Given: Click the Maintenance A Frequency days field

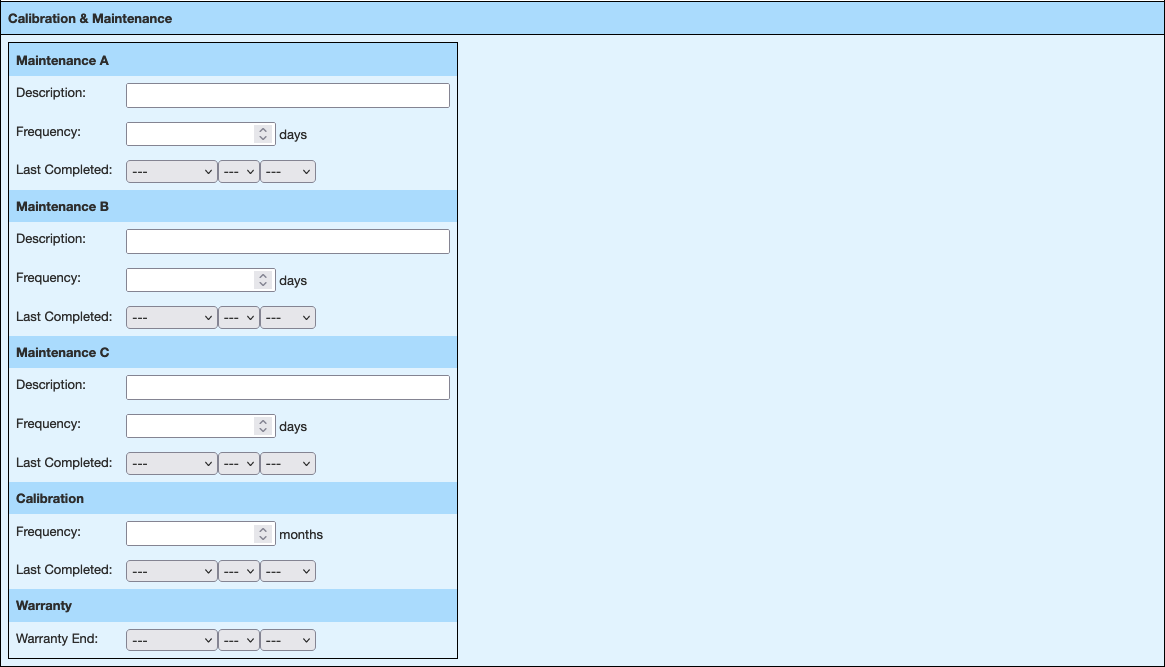Looking at the screenshot, I should click(x=190, y=134).
